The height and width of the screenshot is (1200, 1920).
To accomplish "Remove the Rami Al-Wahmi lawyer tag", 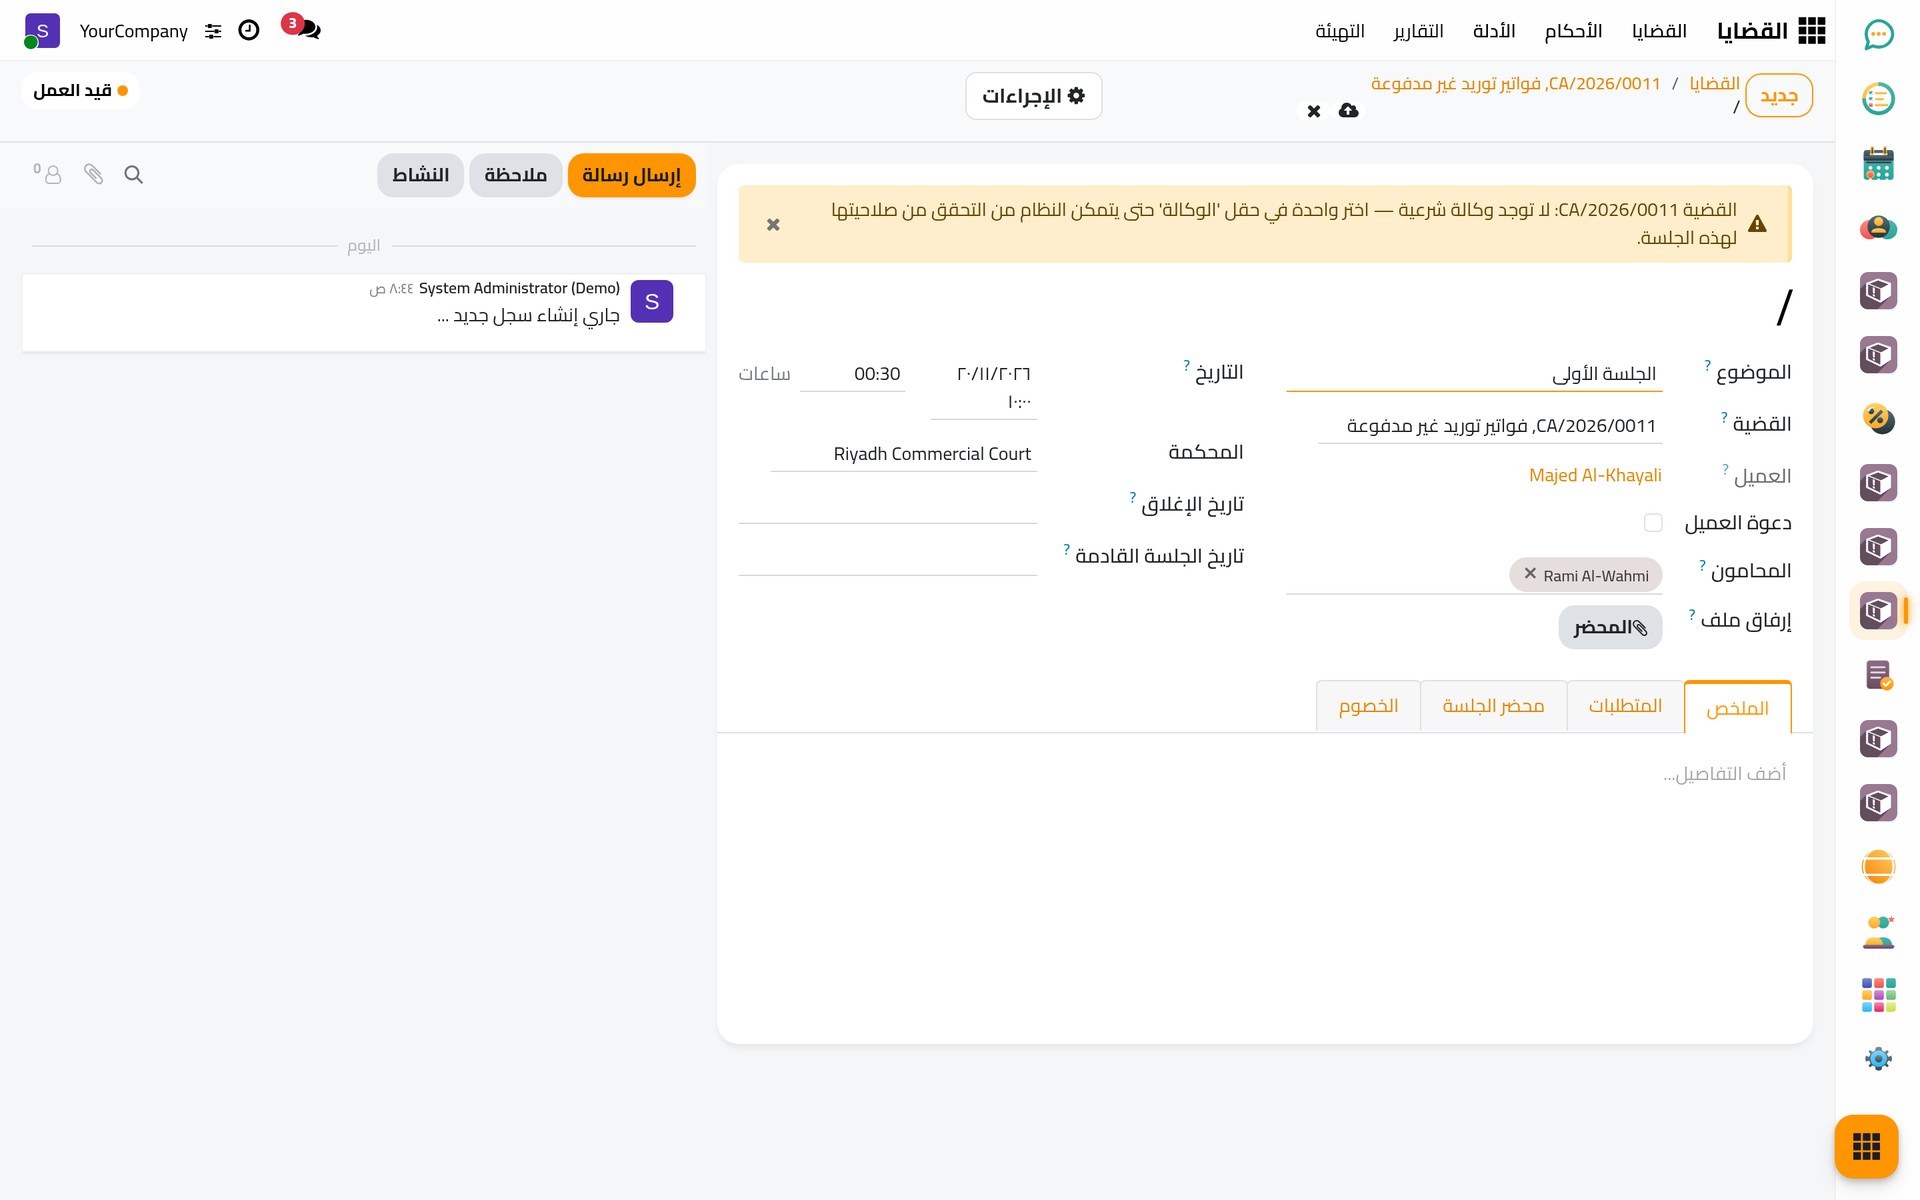I will coord(1530,574).
